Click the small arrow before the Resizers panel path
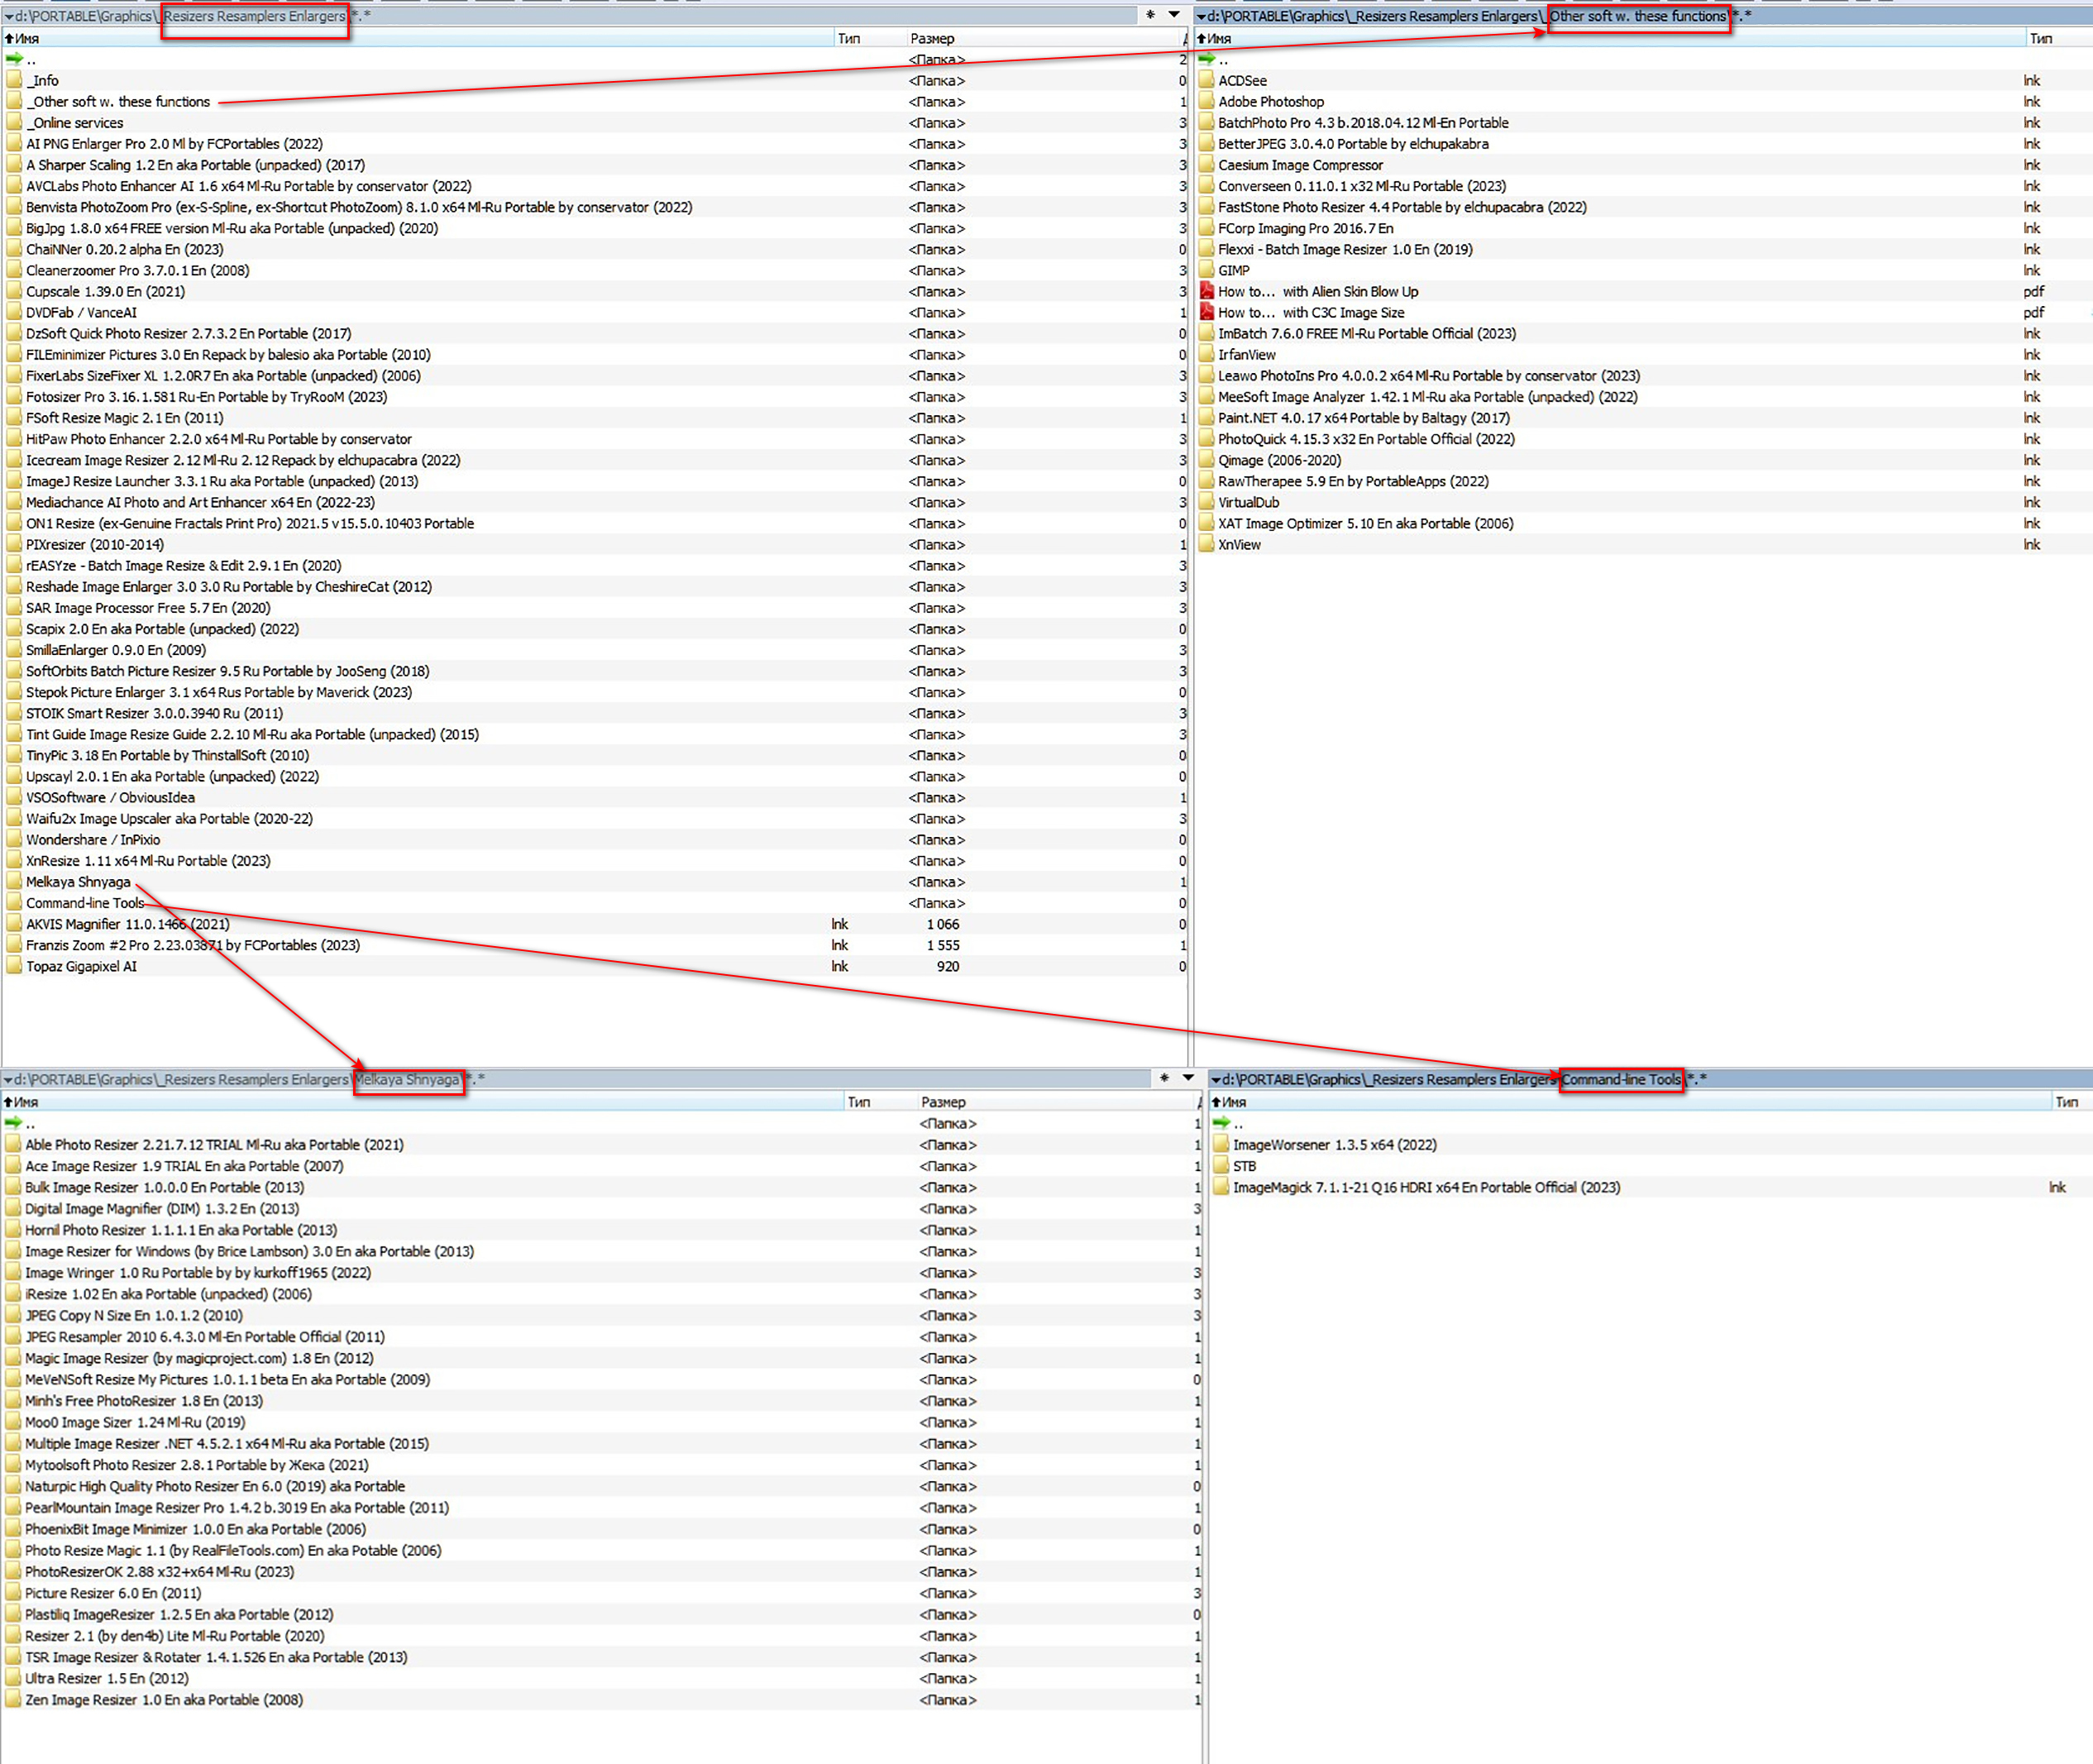 (x=8, y=16)
